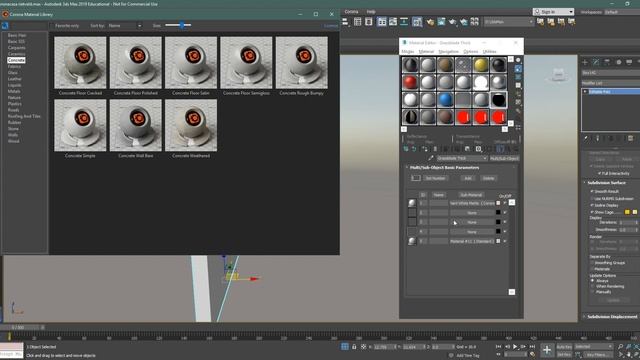This screenshot has width=640, height=360.
Task: Open the Roofing And Tiles category
Action: pos(24,116)
